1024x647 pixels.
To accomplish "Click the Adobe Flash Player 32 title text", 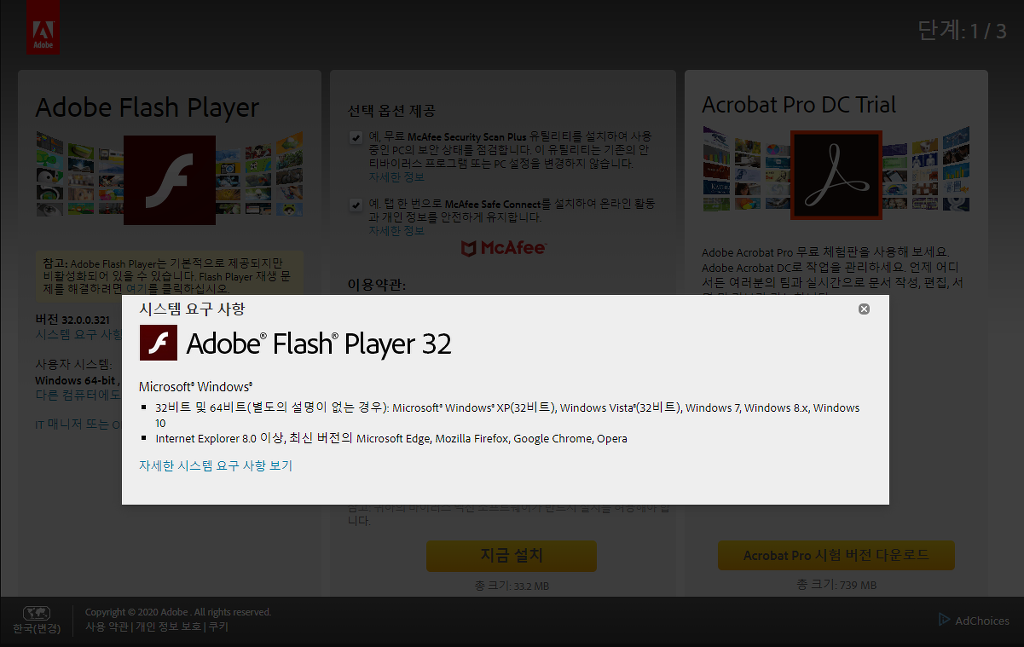I will [319, 344].
